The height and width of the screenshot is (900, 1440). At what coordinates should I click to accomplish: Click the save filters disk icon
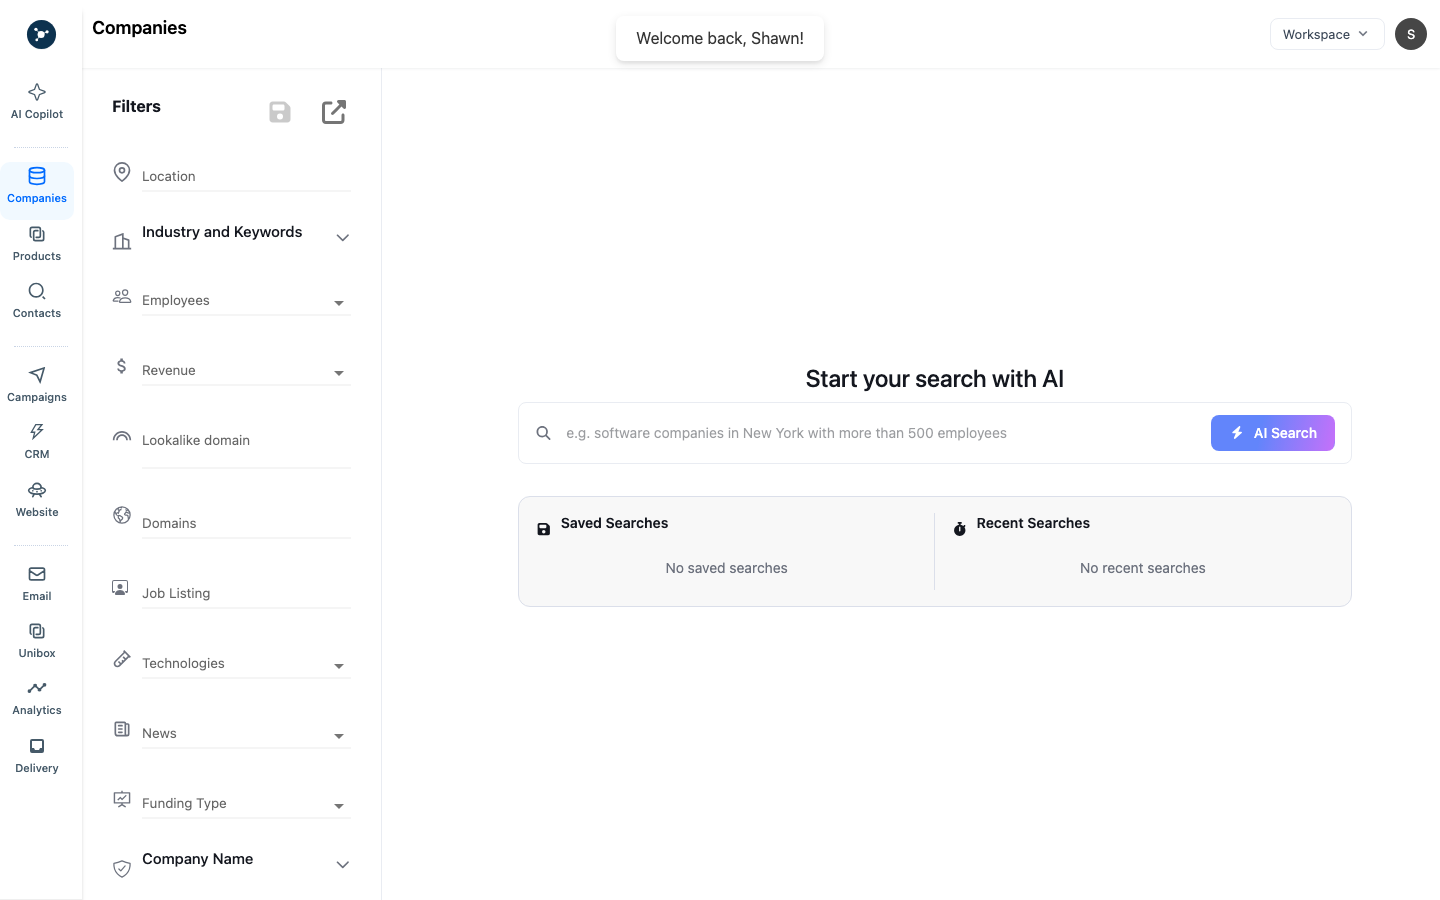(x=280, y=112)
